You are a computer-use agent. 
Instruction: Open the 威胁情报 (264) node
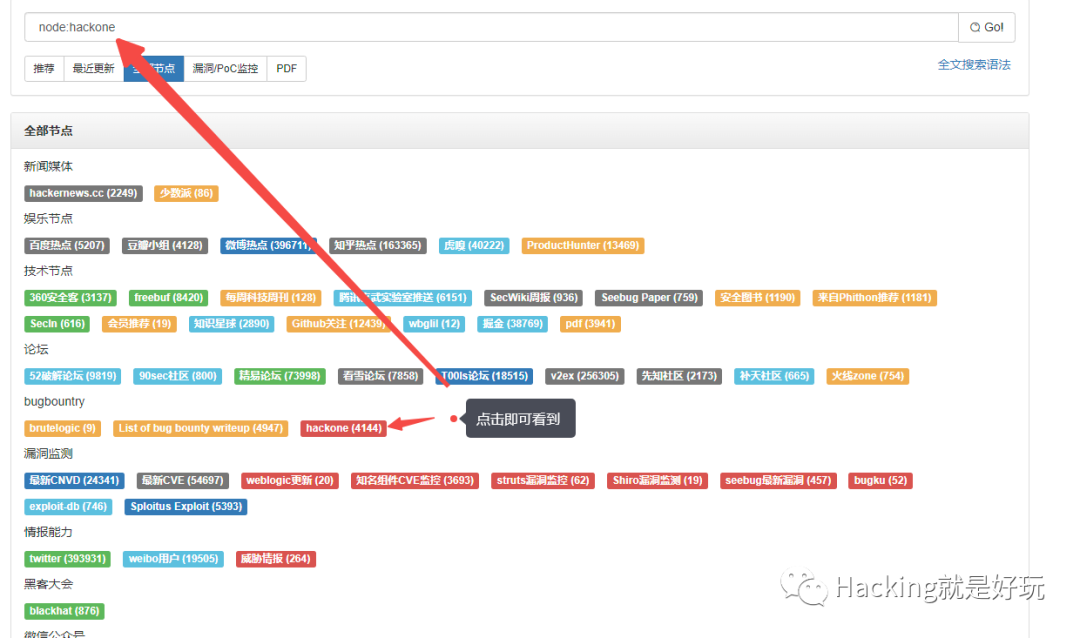pyautogui.click(x=276, y=559)
